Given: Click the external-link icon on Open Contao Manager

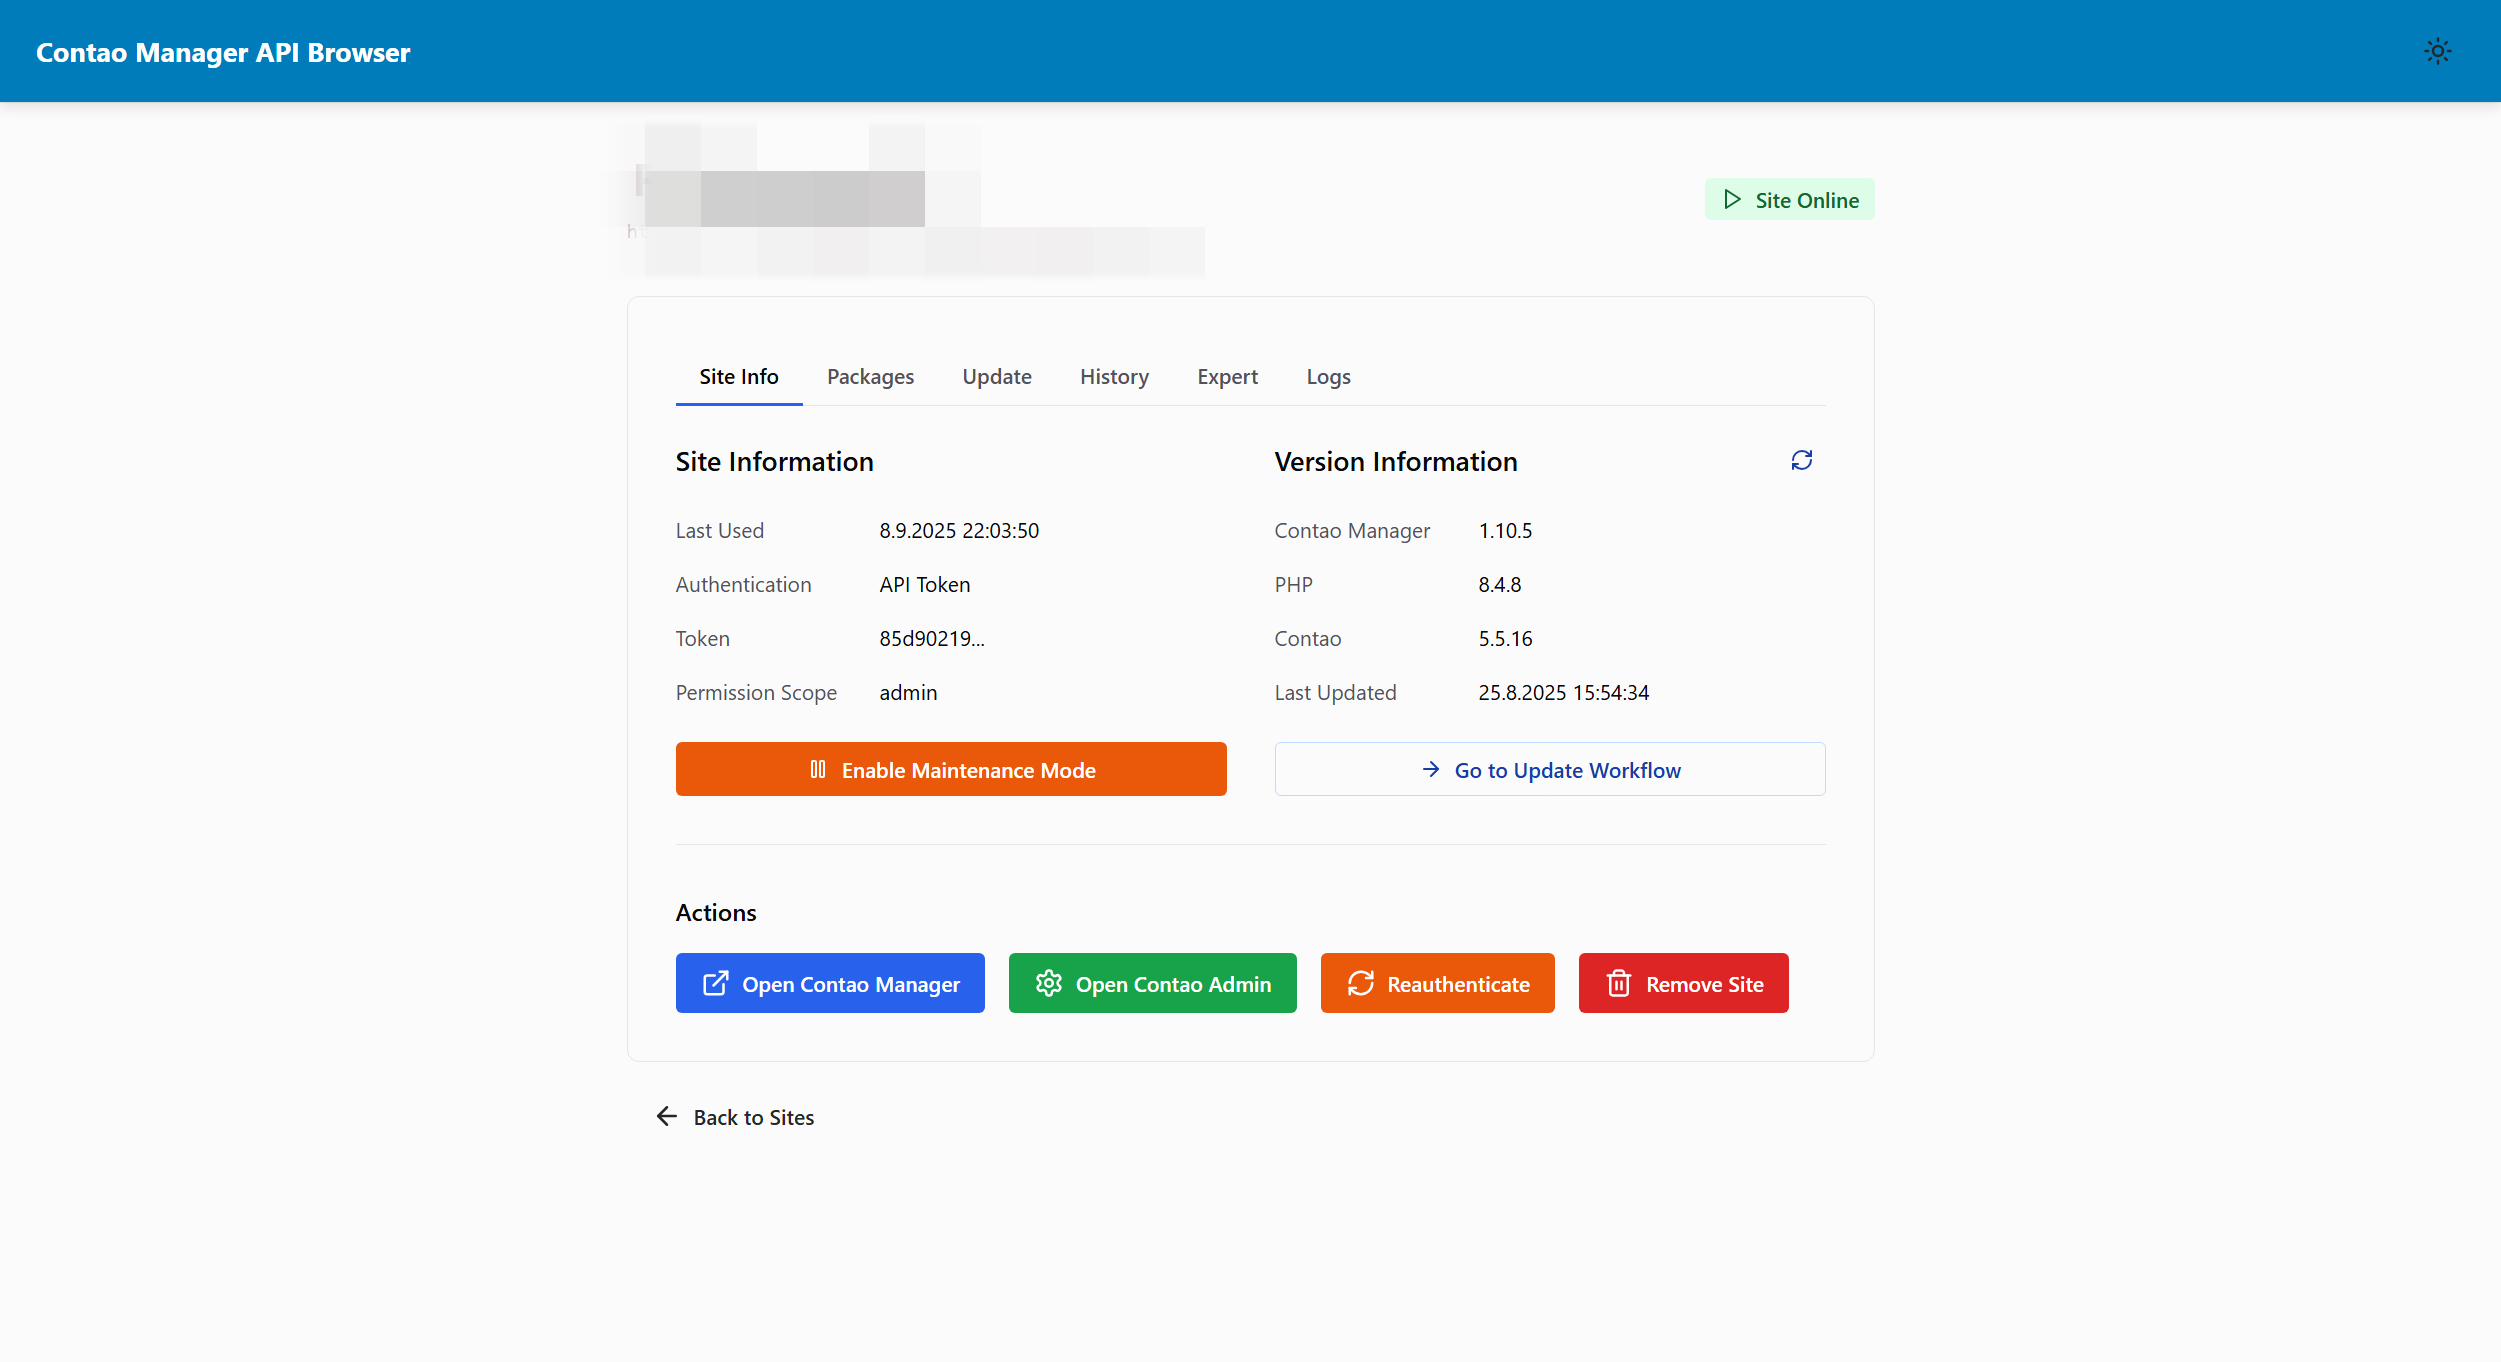Looking at the screenshot, I should coord(715,984).
